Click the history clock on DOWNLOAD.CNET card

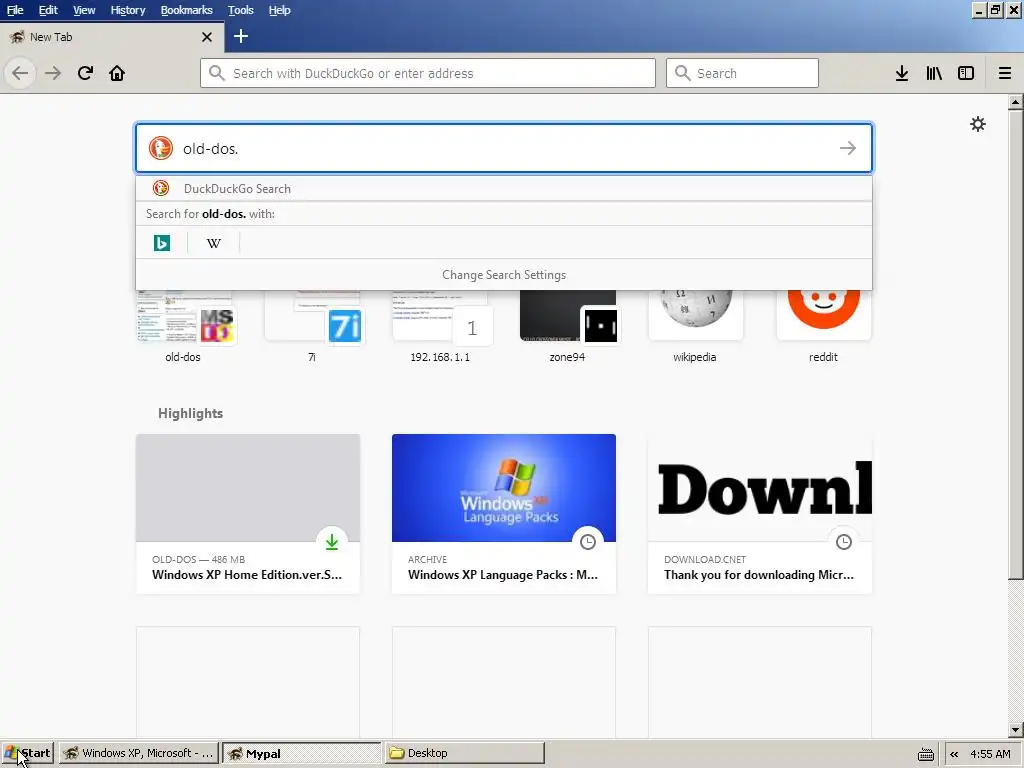pos(844,541)
